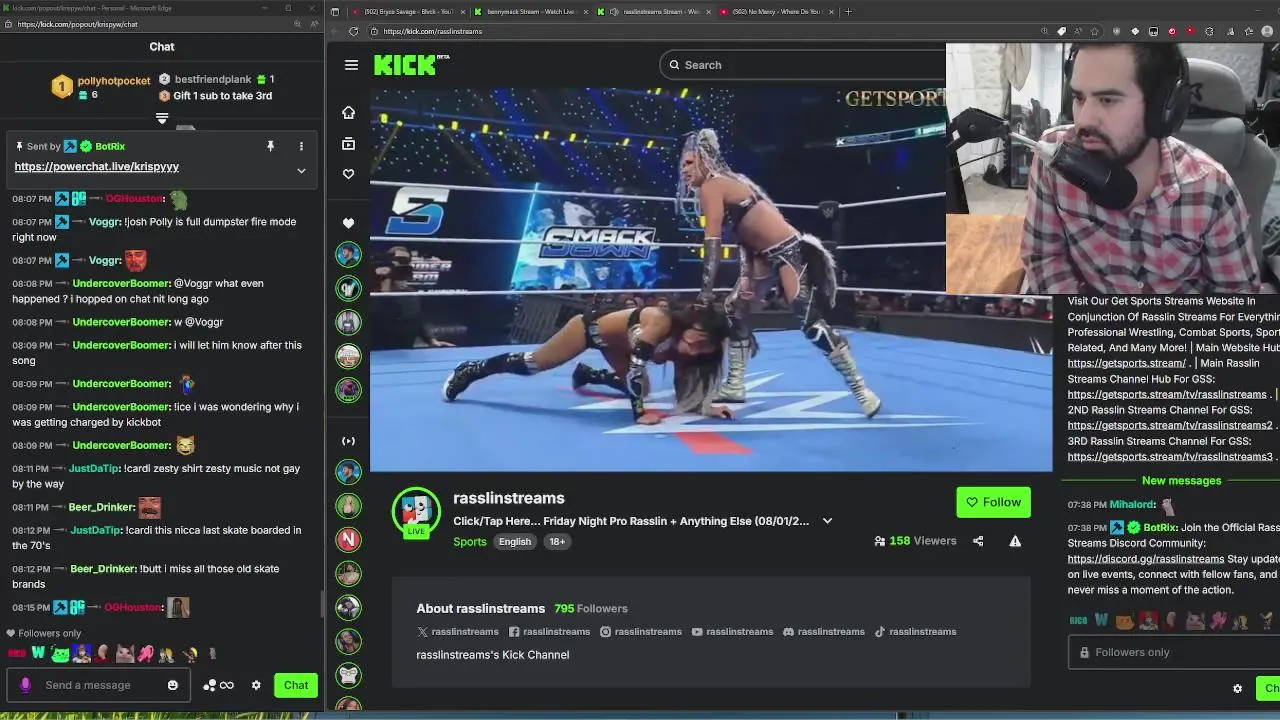Image resolution: width=1280 pixels, height=720 pixels.
Task: Expand the gift leaderboard arrow
Action: (x=162, y=118)
